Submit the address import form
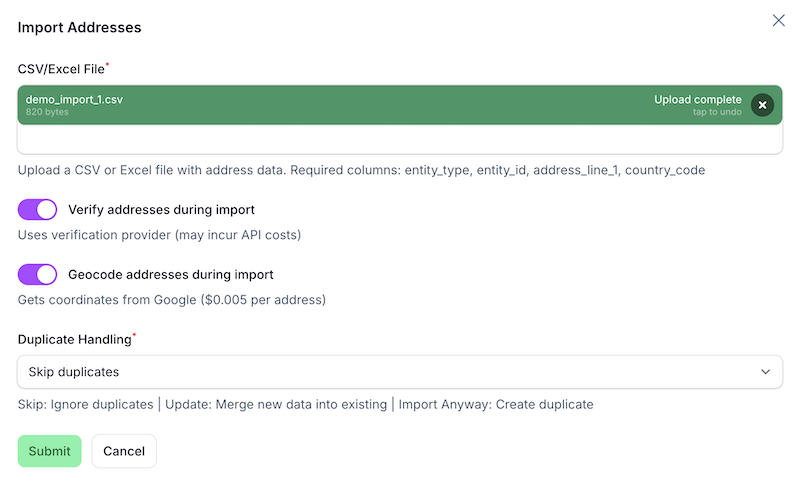This screenshot has width=800, height=484. (49, 451)
